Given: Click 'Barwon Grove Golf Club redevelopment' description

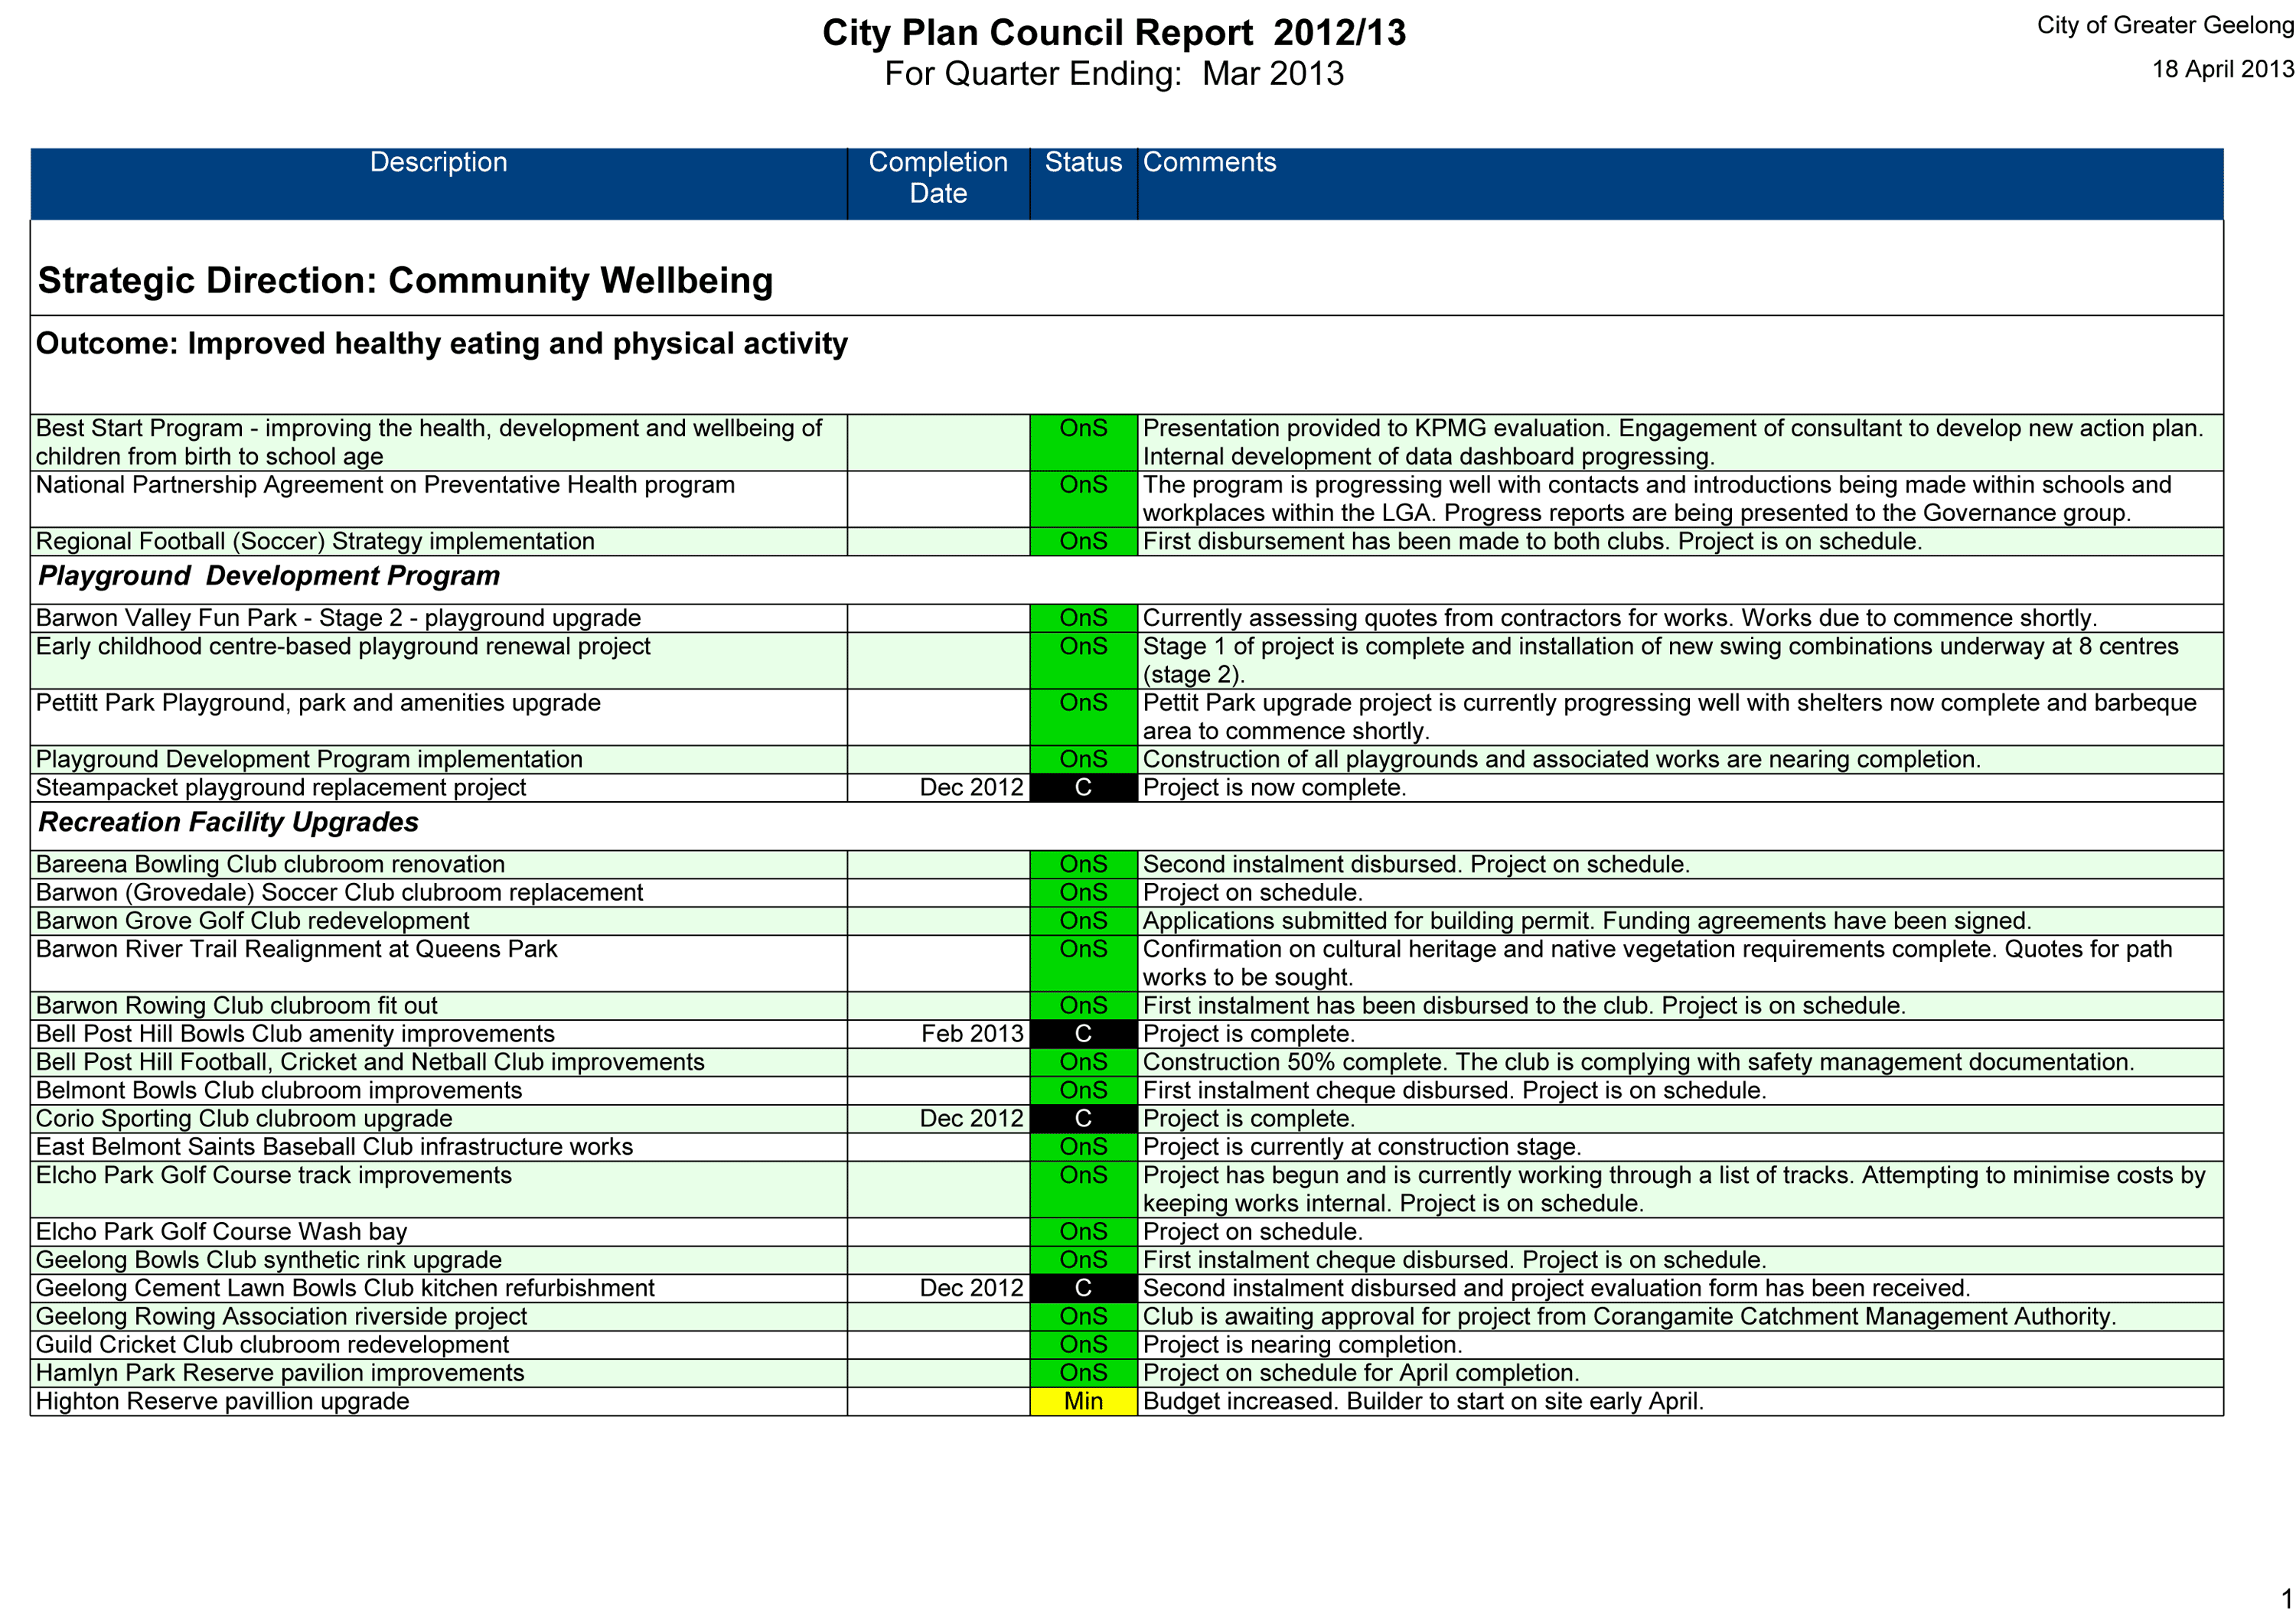Looking at the screenshot, I should 252,921.
